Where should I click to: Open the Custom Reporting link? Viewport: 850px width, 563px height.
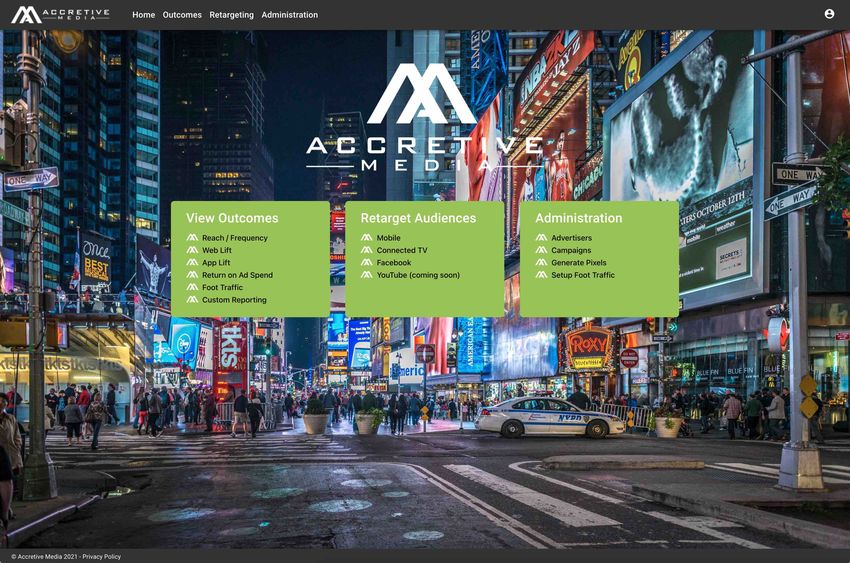(234, 300)
